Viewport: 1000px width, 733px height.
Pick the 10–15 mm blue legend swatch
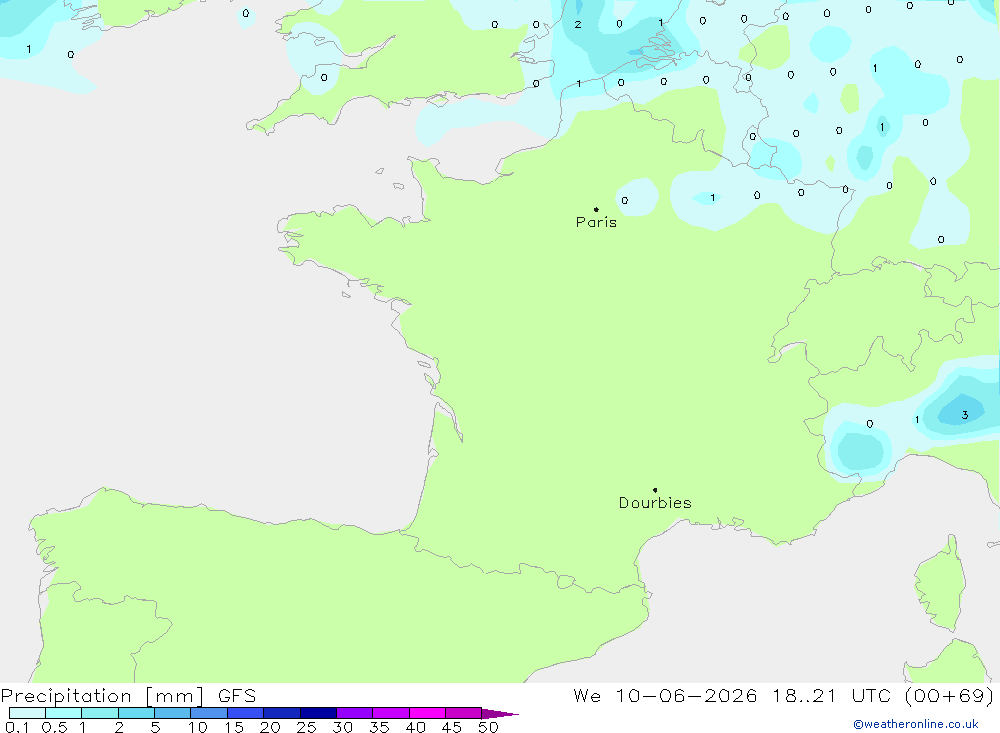click(x=209, y=713)
